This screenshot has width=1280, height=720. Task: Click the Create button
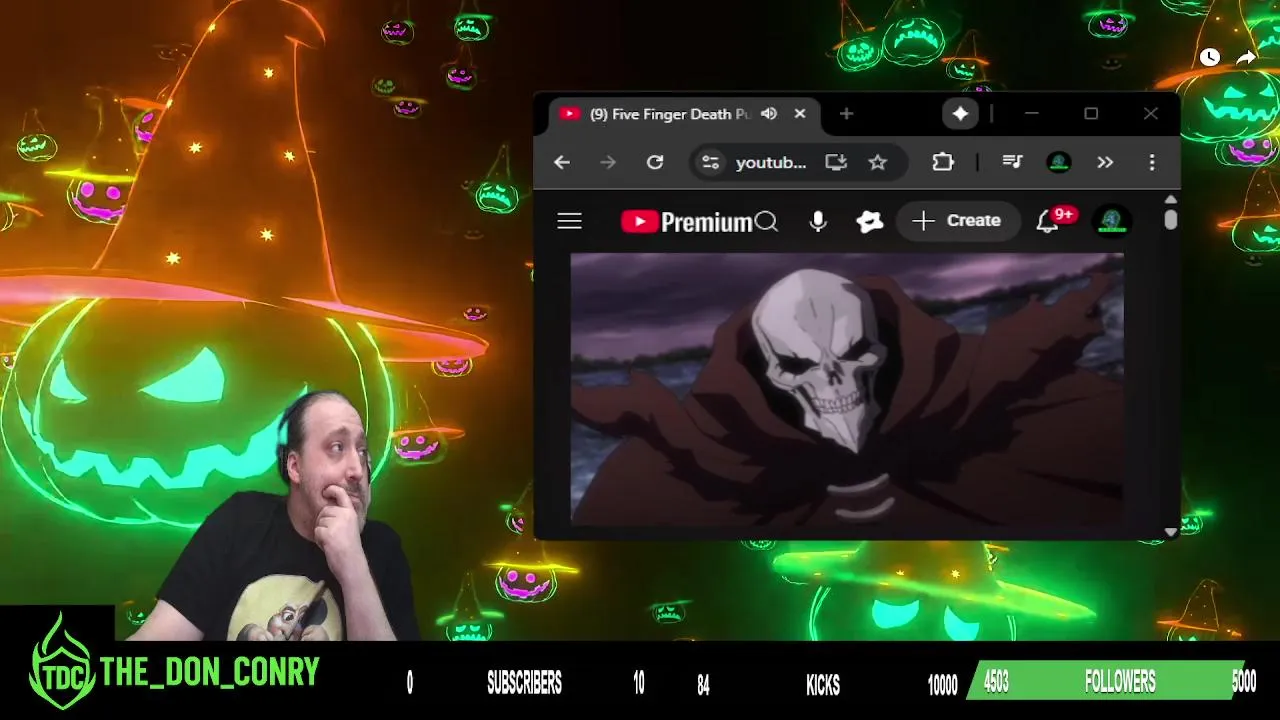tap(958, 221)
